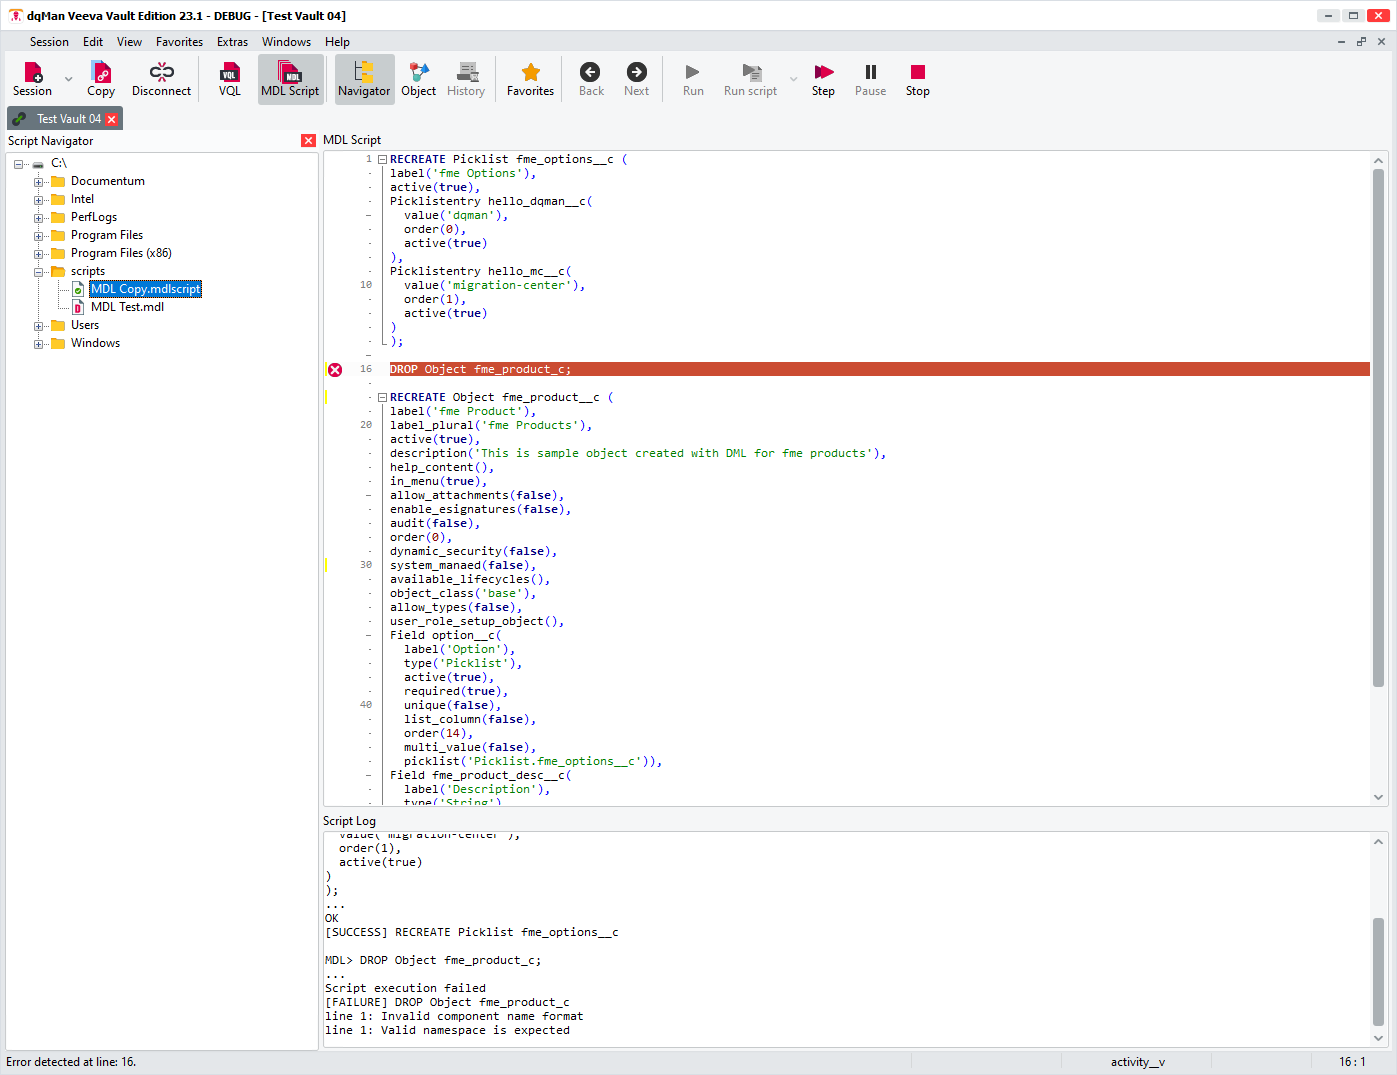The image size is (1397, 1075).
Task: Click the MDL script editor vertical scrollbar
Action: point(1378,430)
